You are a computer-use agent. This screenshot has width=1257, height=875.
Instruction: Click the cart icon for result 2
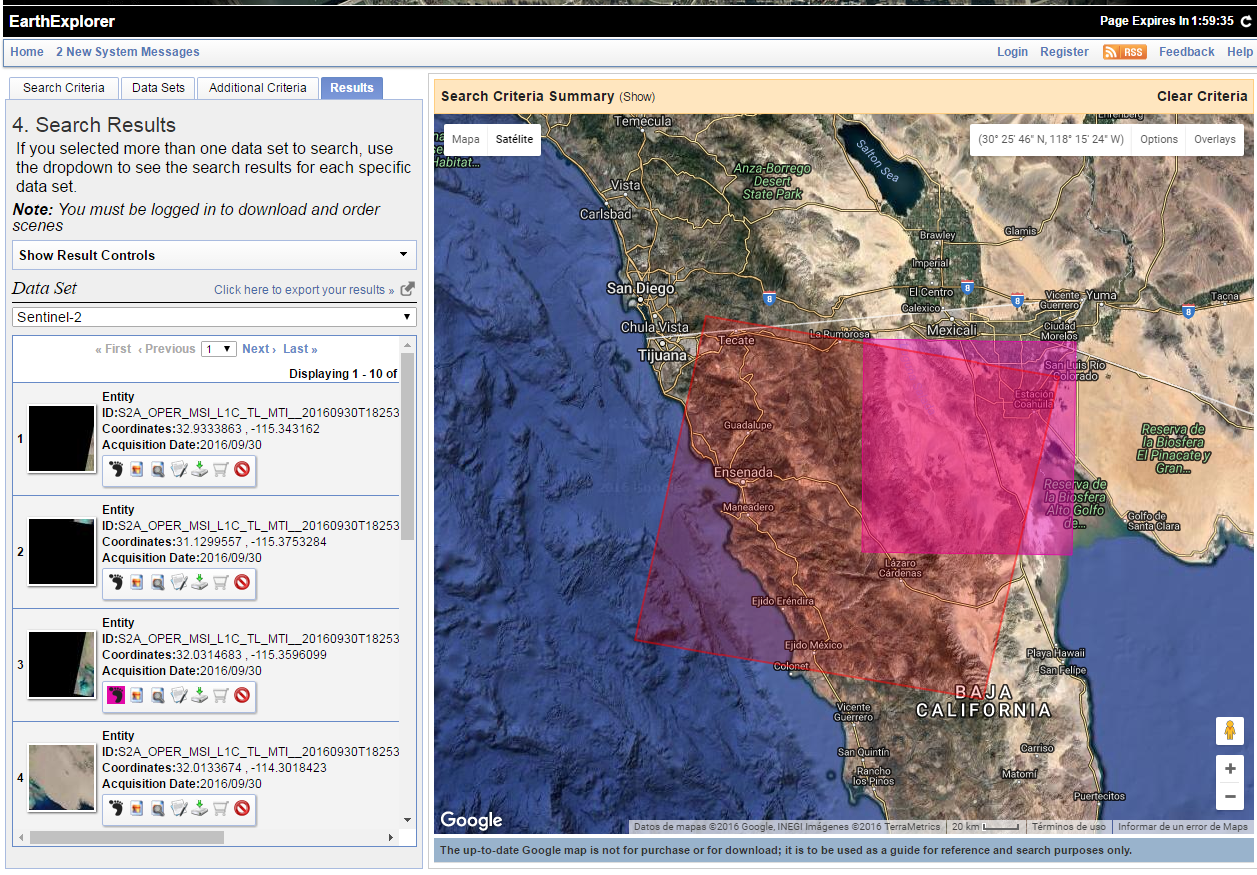pyautogui.click(x=221, y=582)
